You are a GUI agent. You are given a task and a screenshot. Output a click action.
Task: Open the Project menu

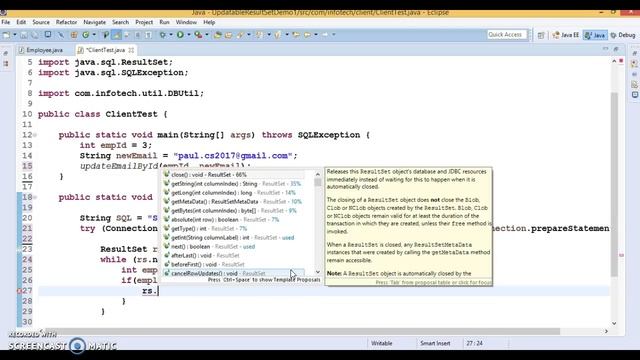144,22
